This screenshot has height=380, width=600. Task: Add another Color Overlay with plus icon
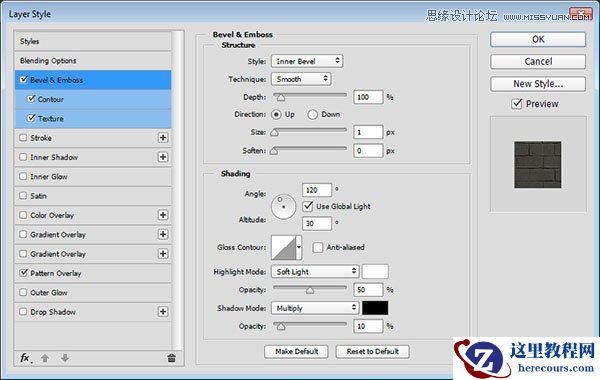coord(163,215)
